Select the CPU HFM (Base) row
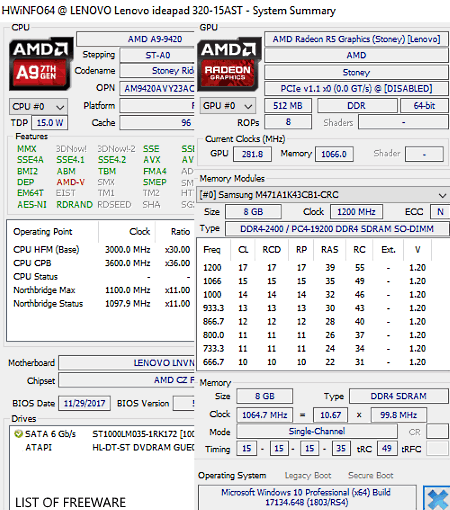 point(101,250)
